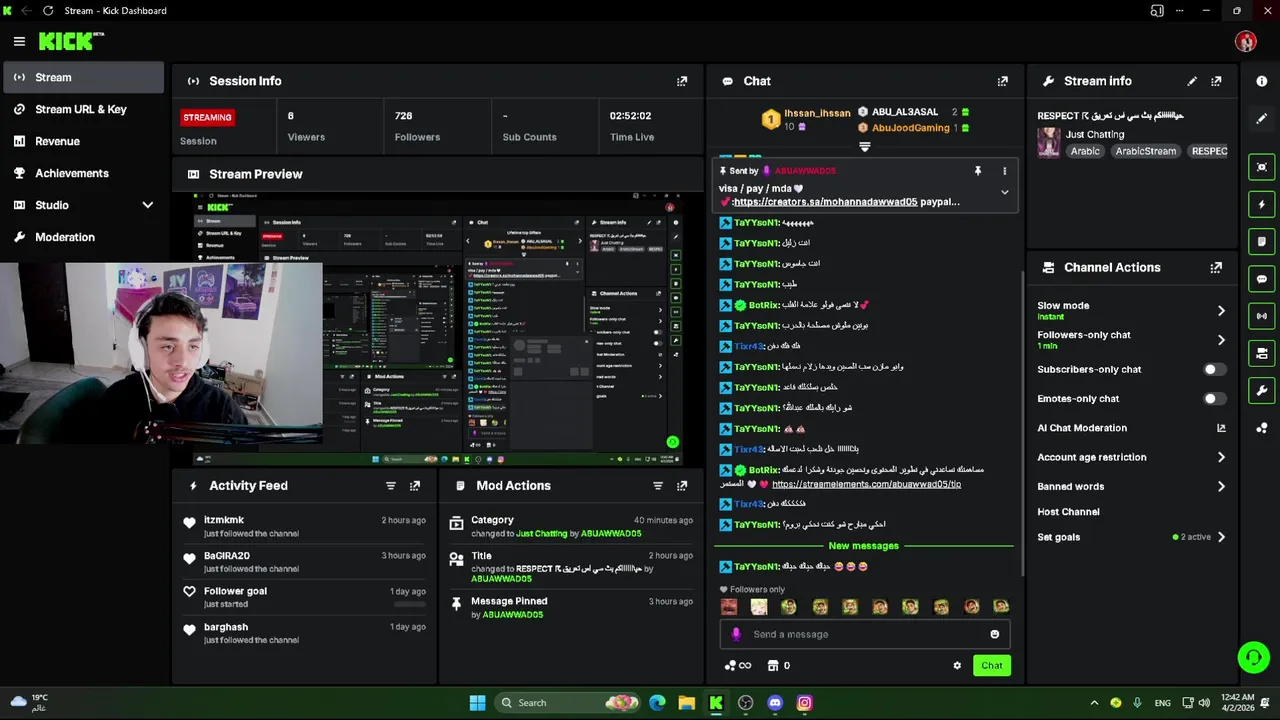Click the Just Chatting category thumbnail
Viewport: 1280px width, 720px height.
coord(1049,142)
